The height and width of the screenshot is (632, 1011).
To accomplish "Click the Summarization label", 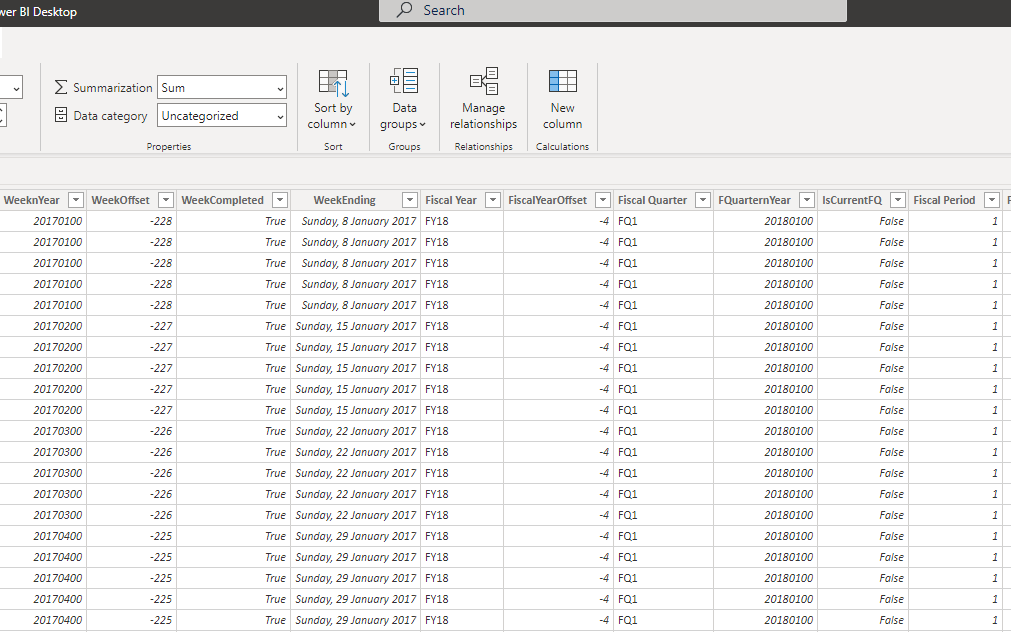I will pos(112,87).
